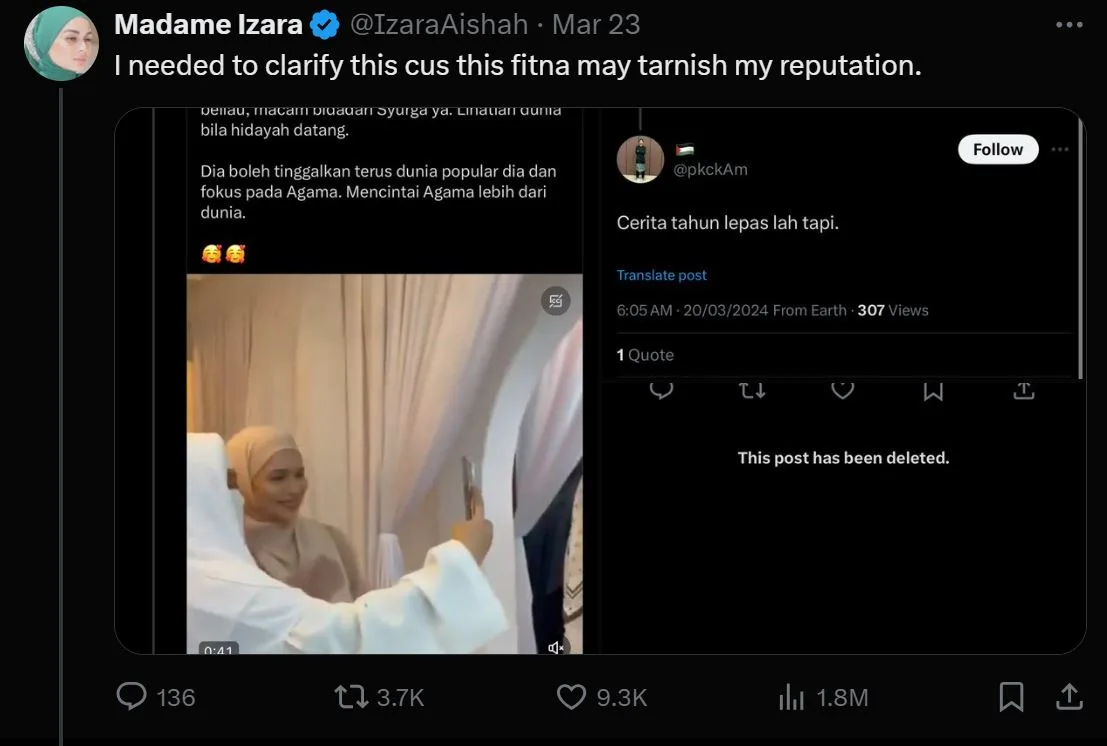Click the media icon on video corner
This screenshot has width=1107, height=746.
click(x=556, y=301)
